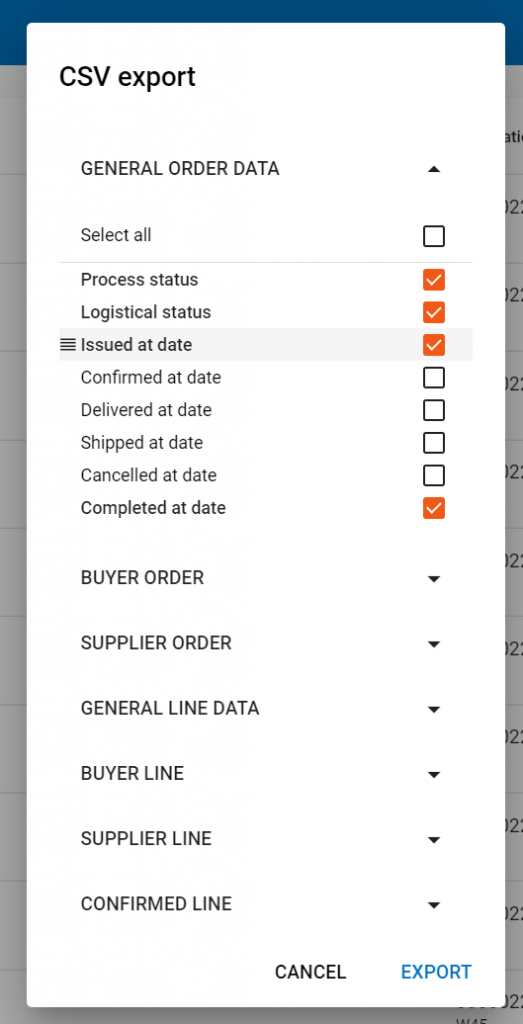Expand the Buyer Line section arrow
The height and width of the screenshot is (1024, 523).
(434, 775)
